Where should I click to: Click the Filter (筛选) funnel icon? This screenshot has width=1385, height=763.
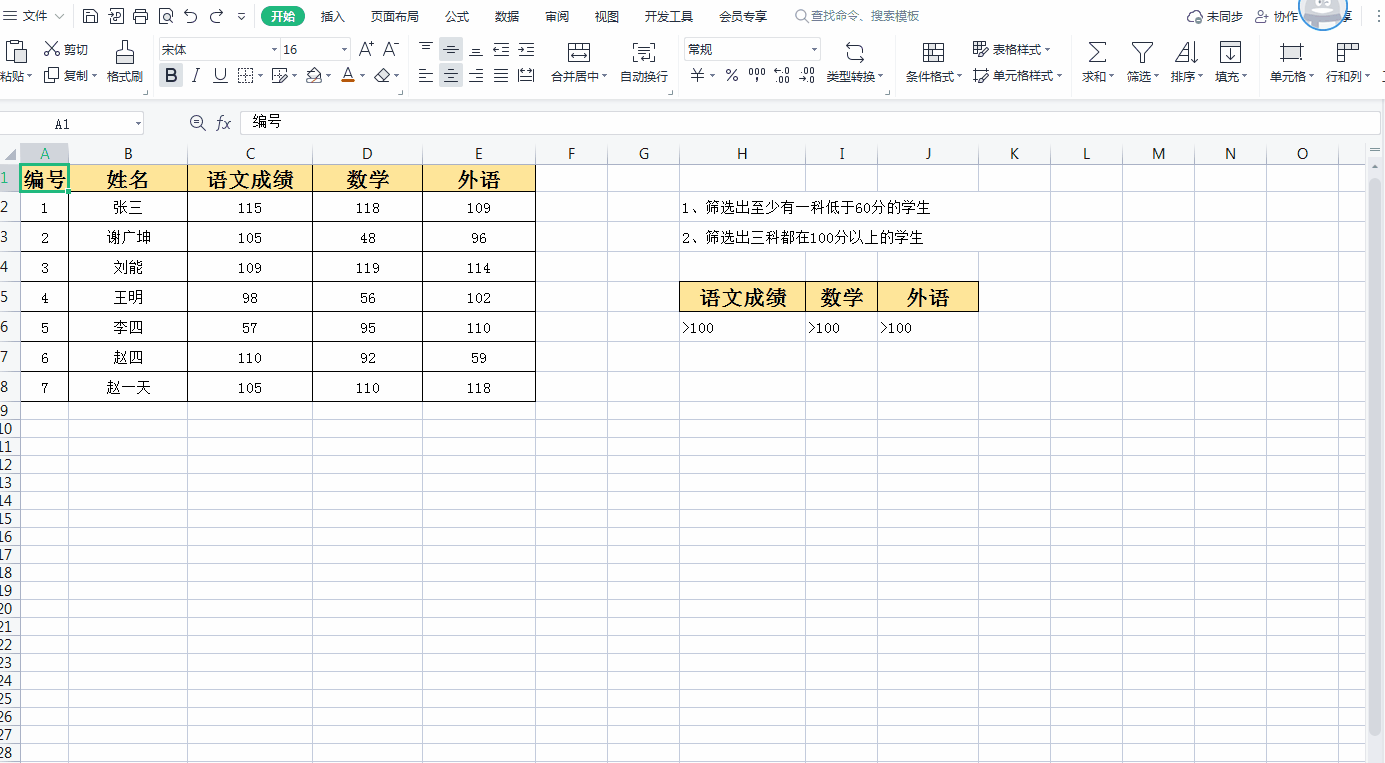click(1142, 52)
